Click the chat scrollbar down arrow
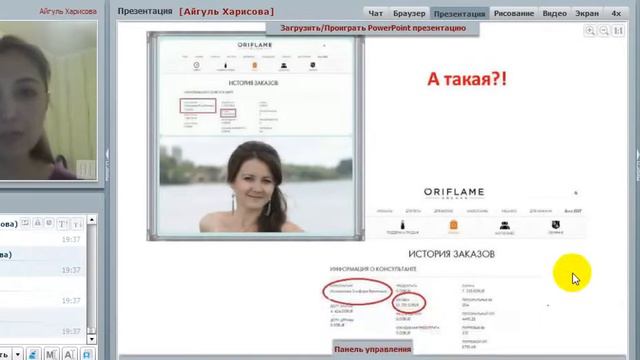 pos(92,339)
